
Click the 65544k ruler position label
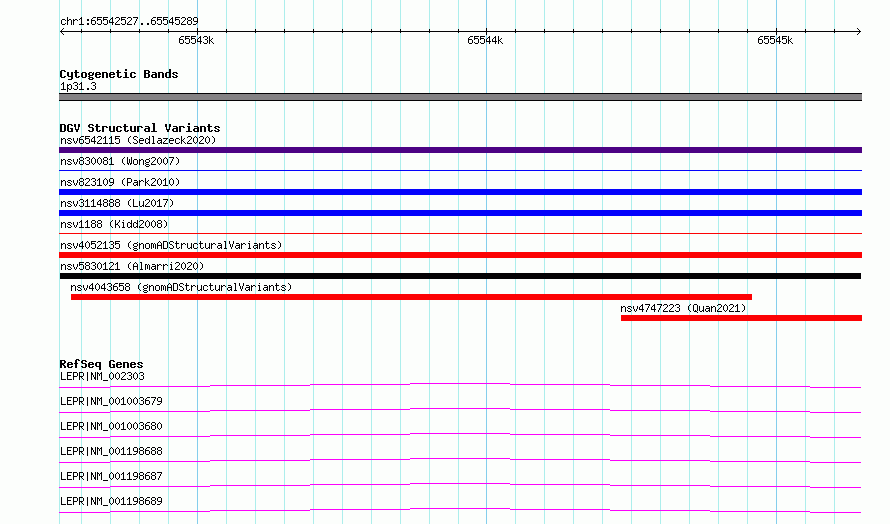(x=485, y=40)
